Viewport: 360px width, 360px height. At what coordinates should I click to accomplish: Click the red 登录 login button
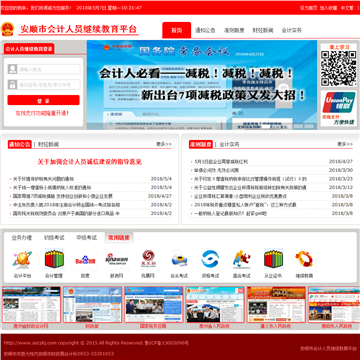[43, 100]
